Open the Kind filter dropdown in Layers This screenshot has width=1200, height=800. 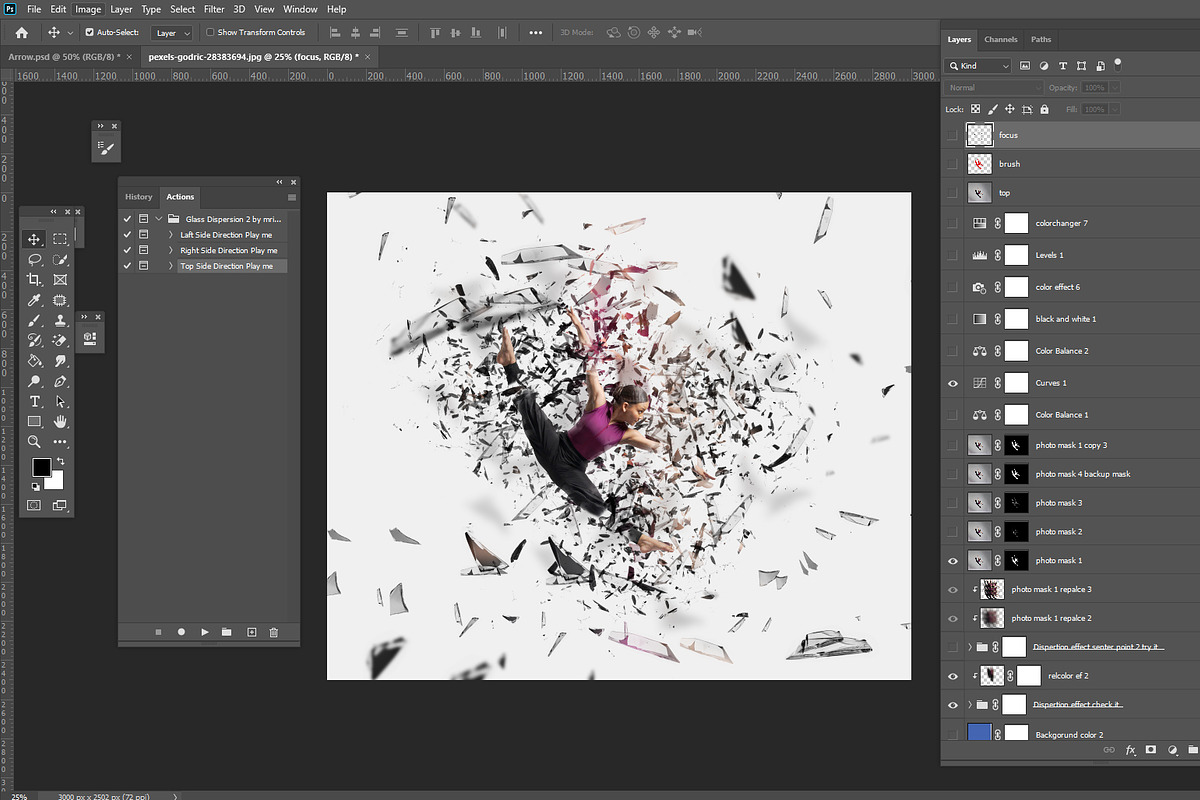978,66
